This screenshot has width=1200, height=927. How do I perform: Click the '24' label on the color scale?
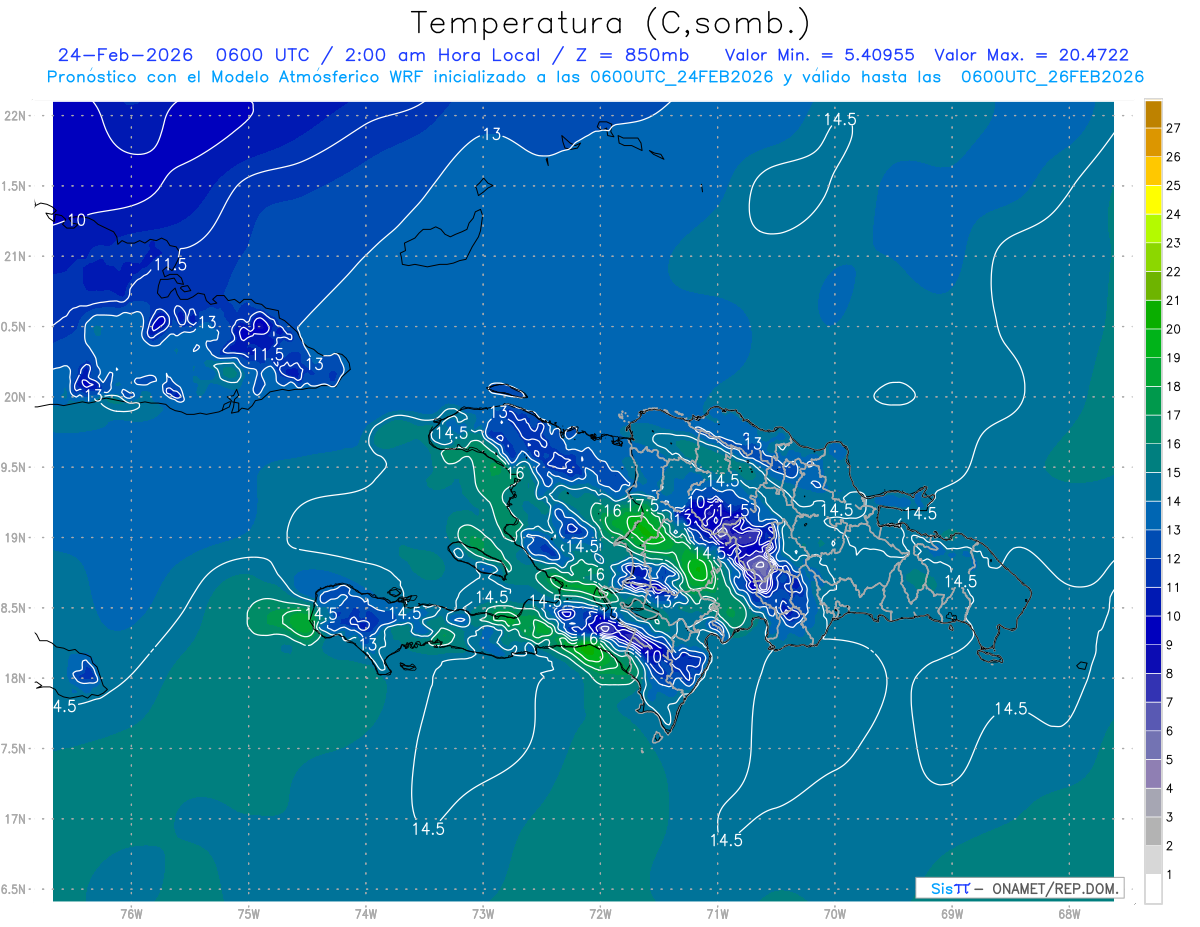(1174, 214)
